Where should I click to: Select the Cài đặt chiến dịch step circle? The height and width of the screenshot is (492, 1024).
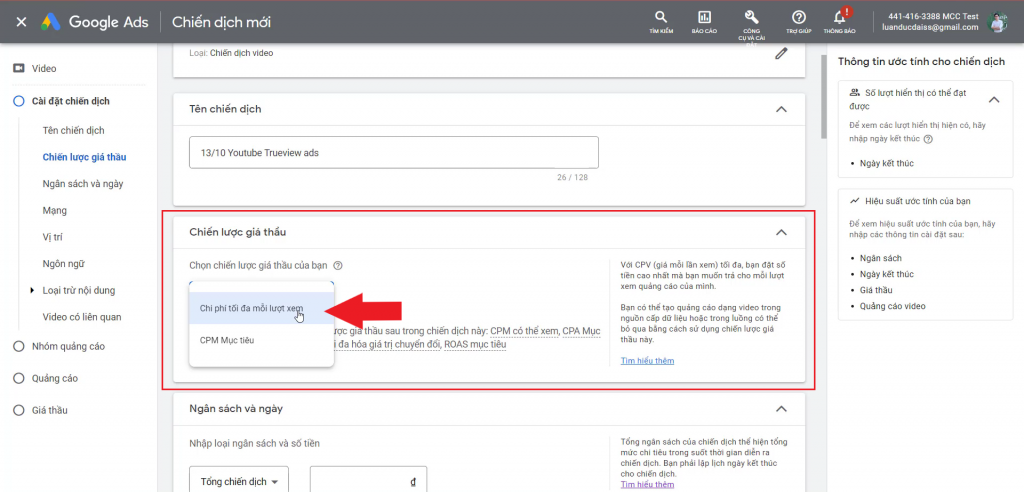18,101
